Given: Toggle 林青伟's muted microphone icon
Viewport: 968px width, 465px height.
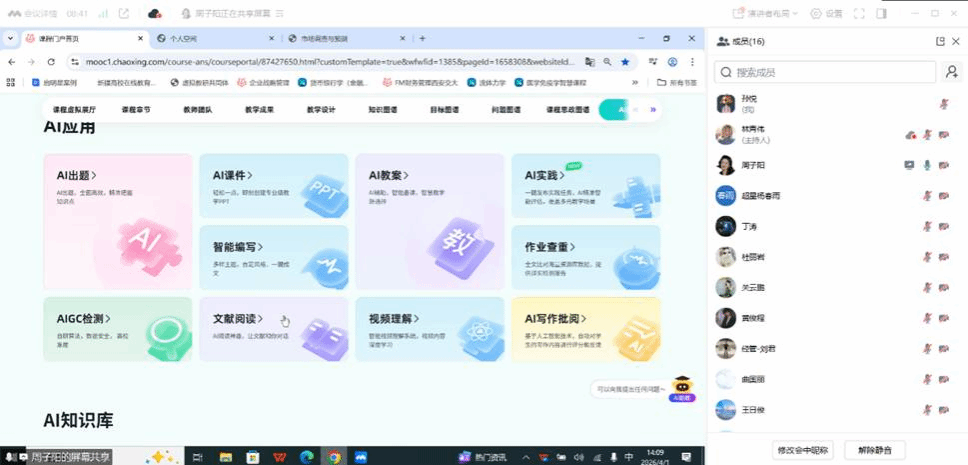Looking at the screenshot, I should coord(927,135).
